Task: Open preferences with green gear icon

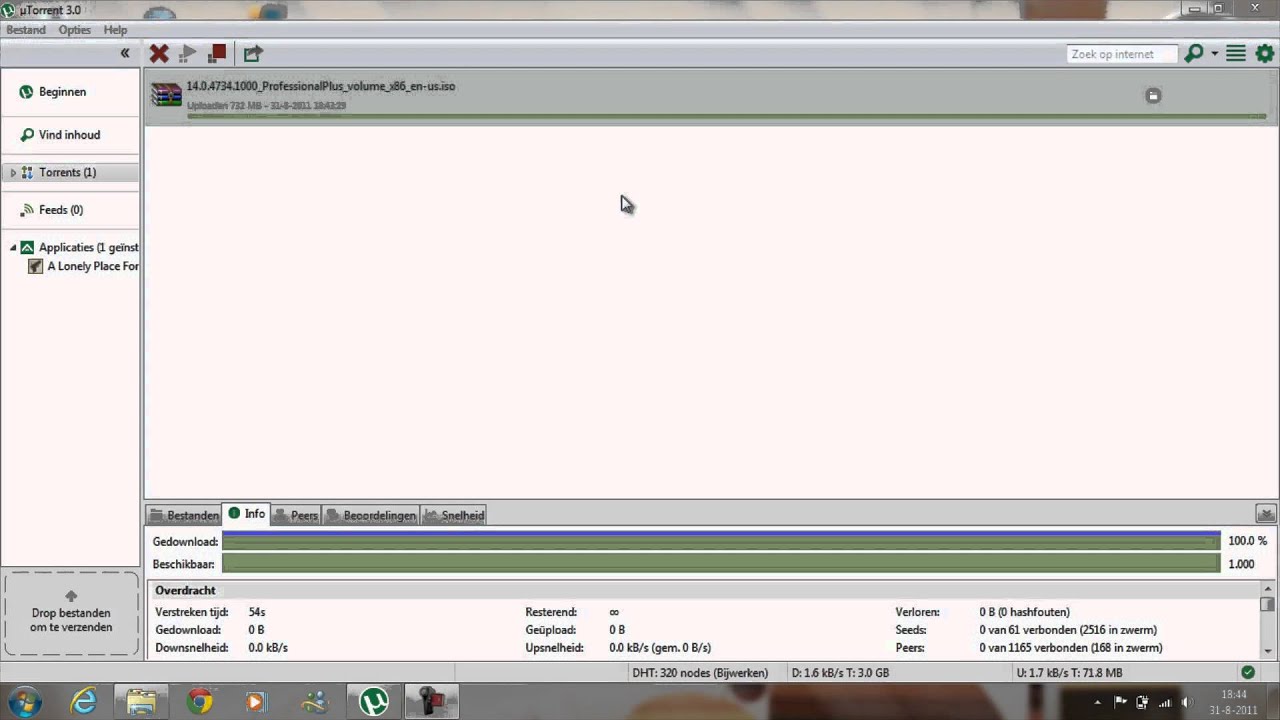Action: tap(1265, 54)
